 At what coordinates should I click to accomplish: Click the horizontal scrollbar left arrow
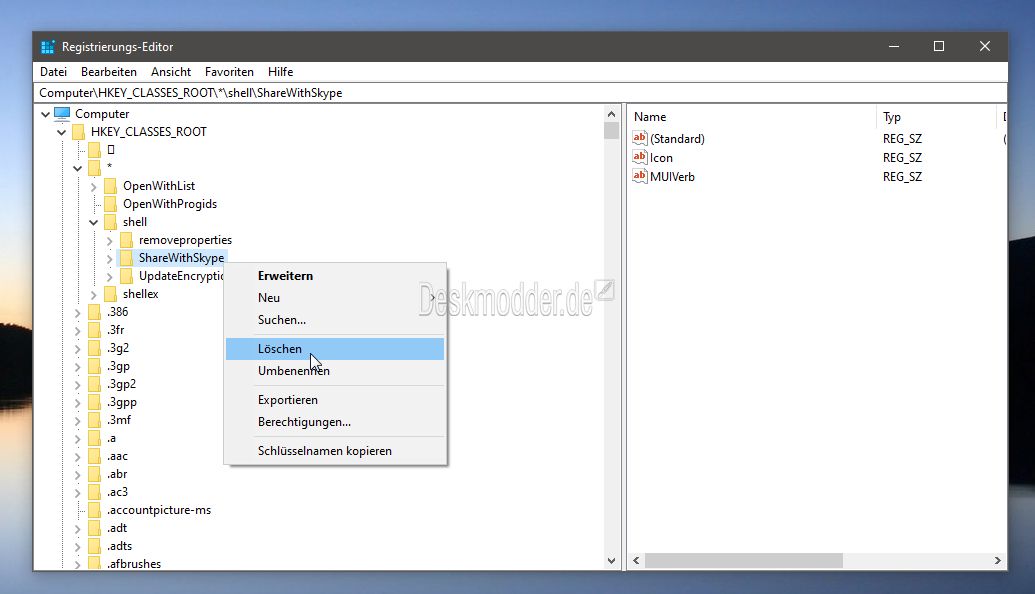[636, 560]
